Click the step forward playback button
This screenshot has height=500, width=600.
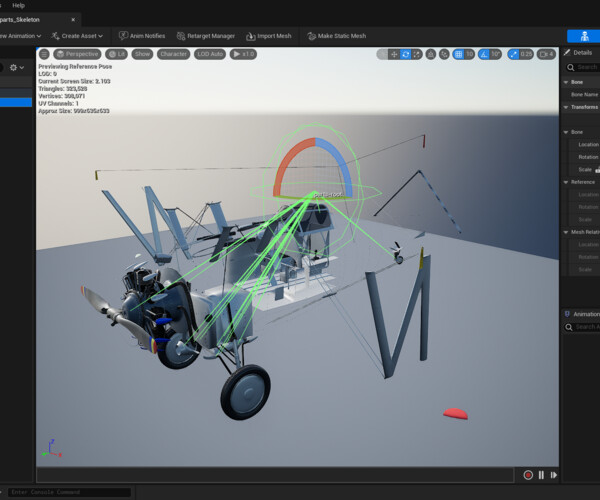[553, 475]
